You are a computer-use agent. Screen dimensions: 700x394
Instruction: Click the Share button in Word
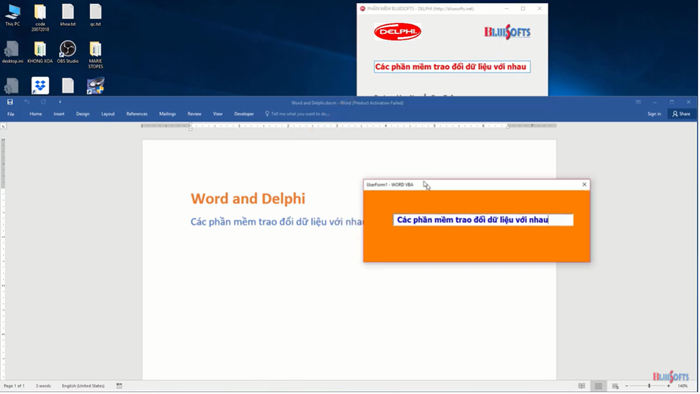[681, 114]
